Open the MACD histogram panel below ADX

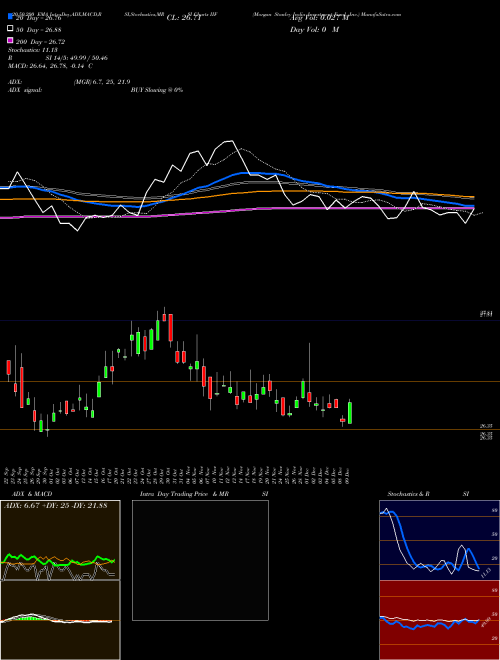click(x=60, y=620)
